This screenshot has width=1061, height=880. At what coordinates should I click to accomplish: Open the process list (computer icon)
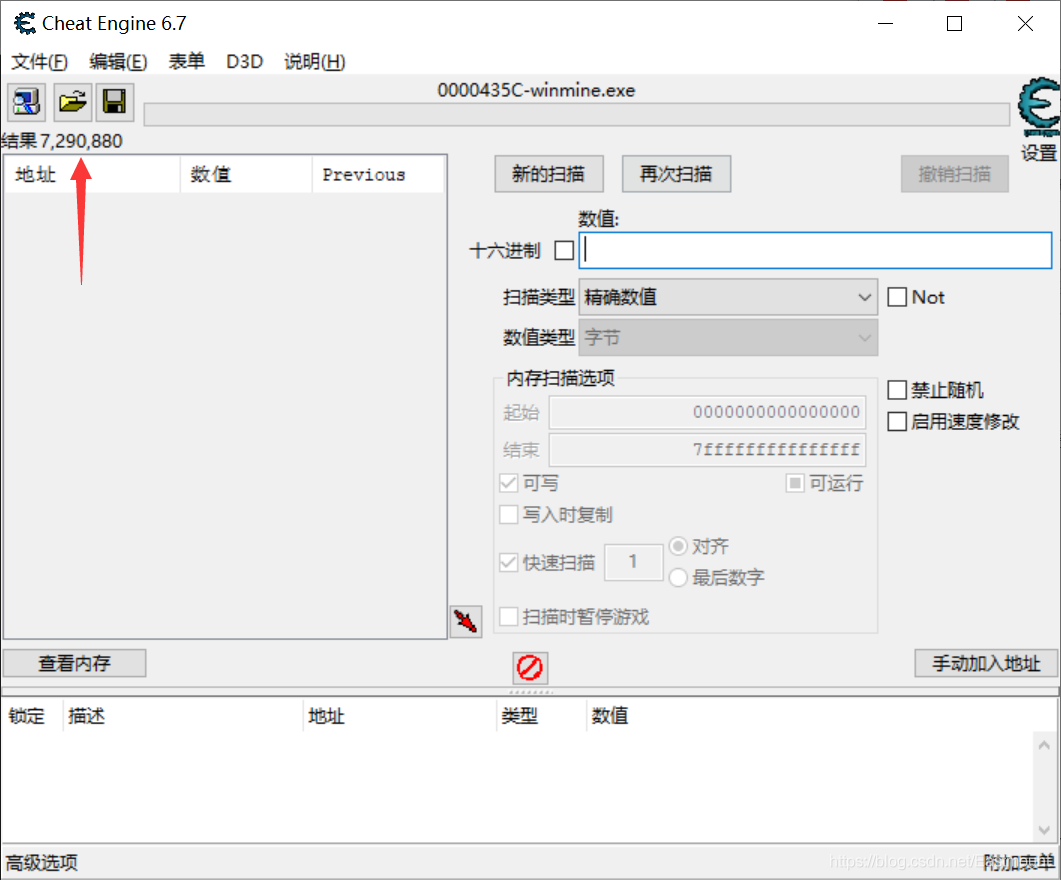pos(26,102)
